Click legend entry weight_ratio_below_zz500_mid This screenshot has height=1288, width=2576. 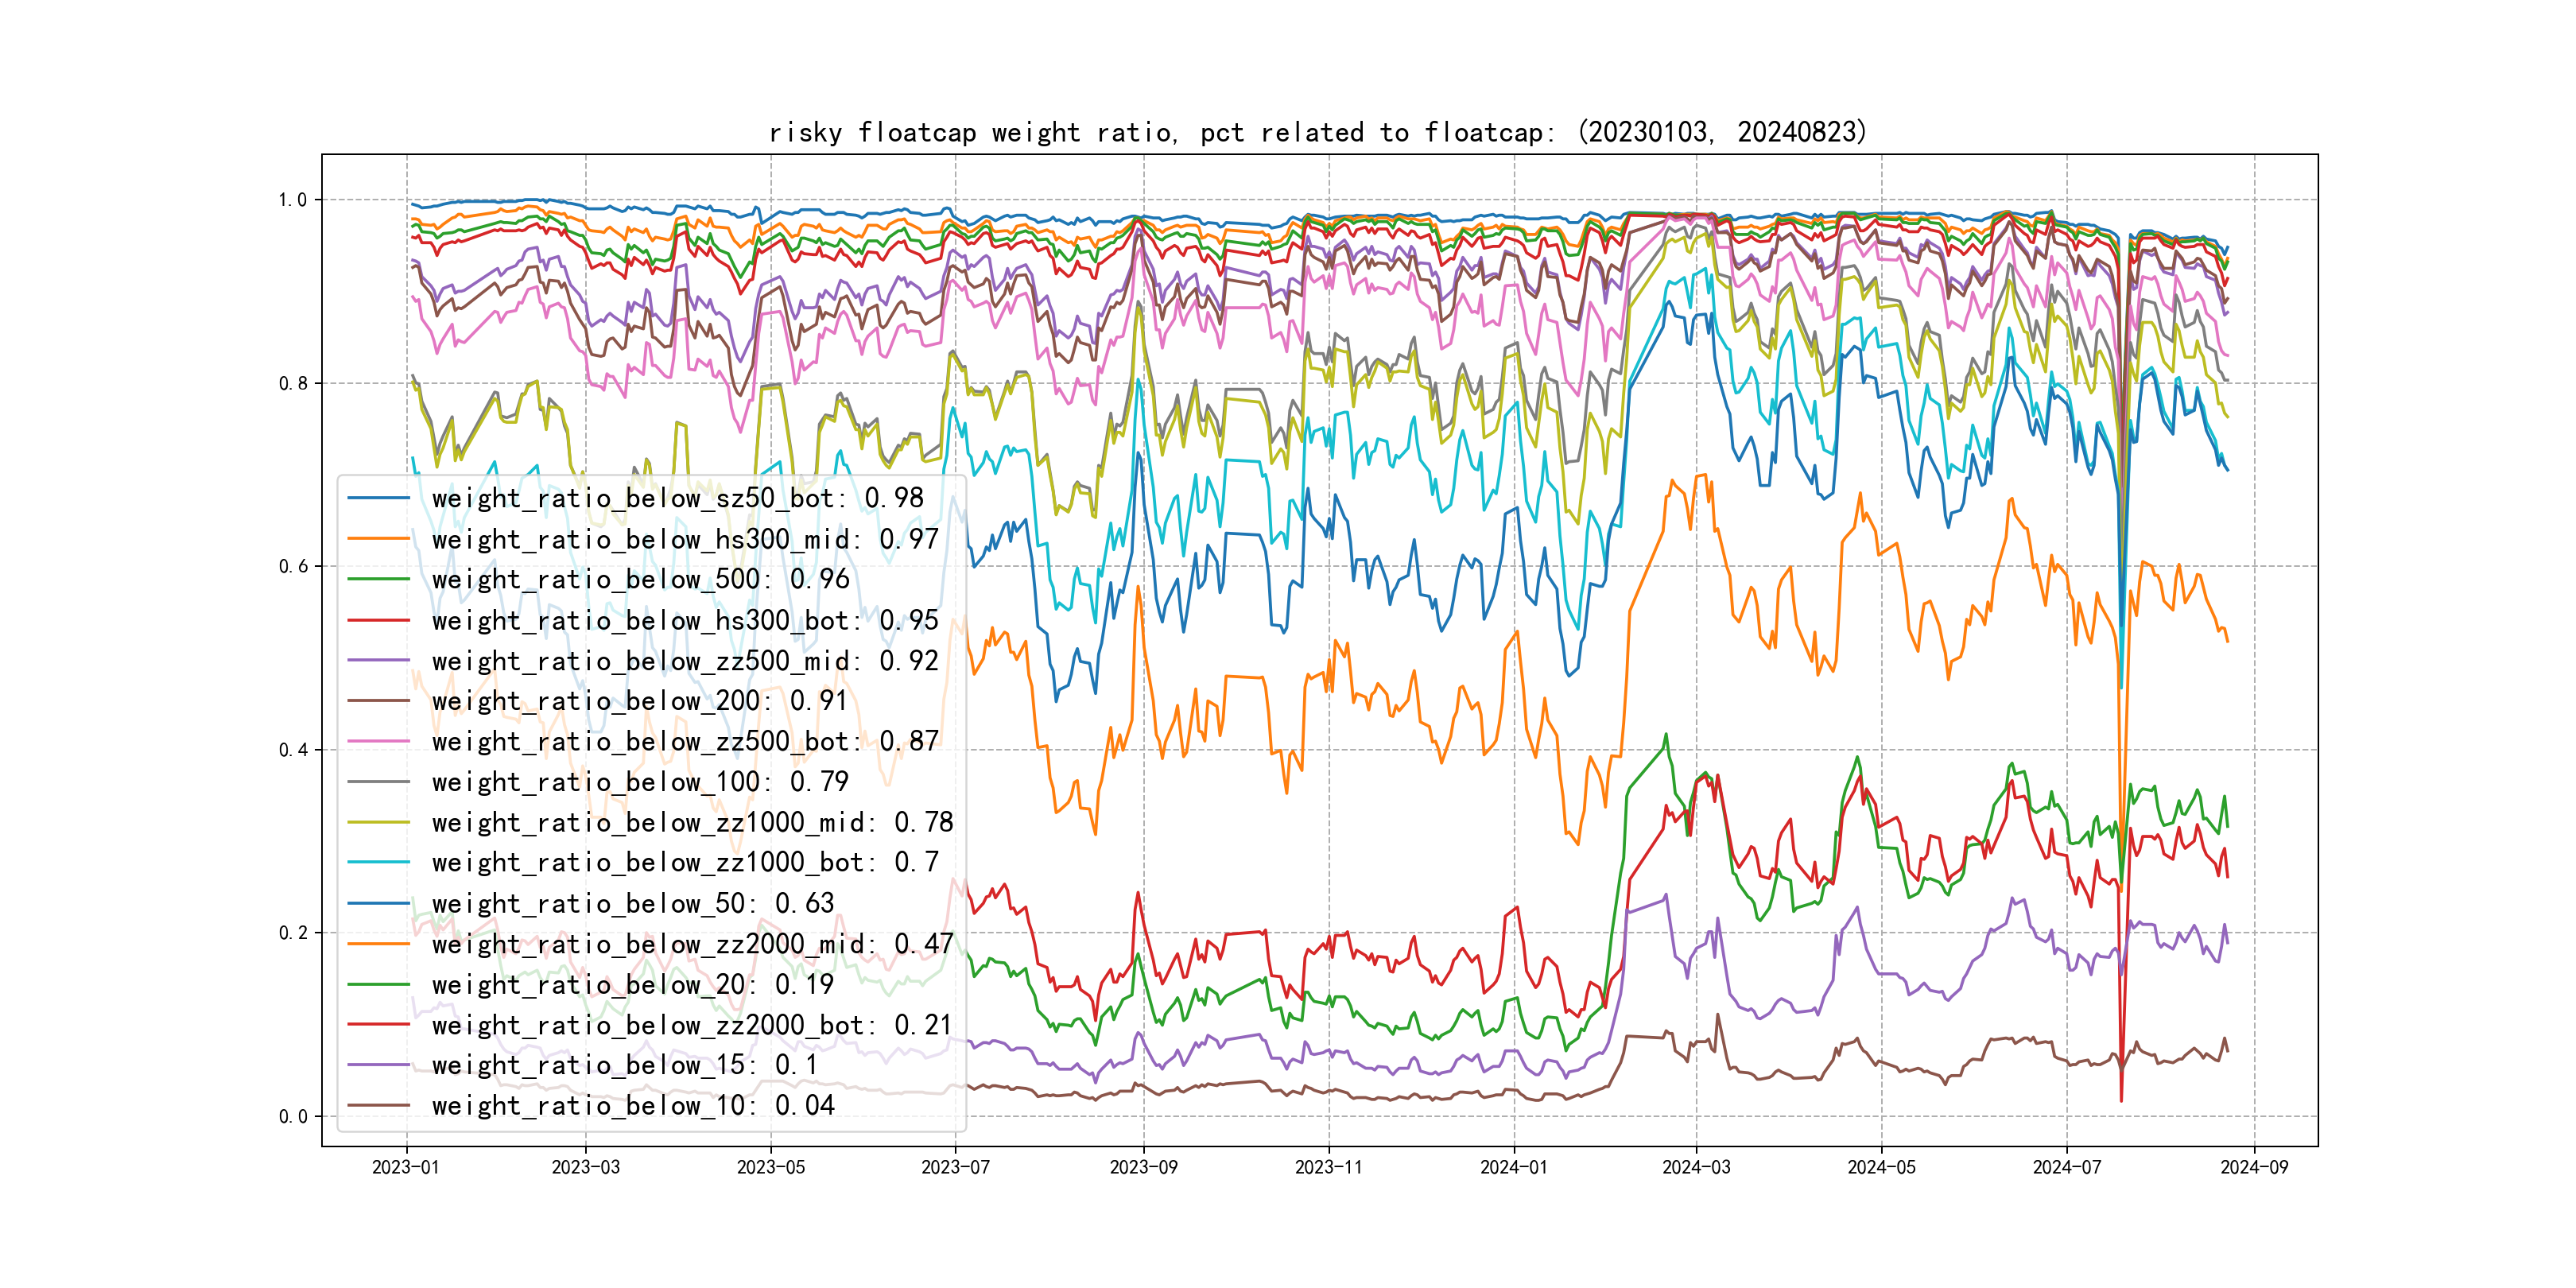pyautogui.click(x=685, y=661)
